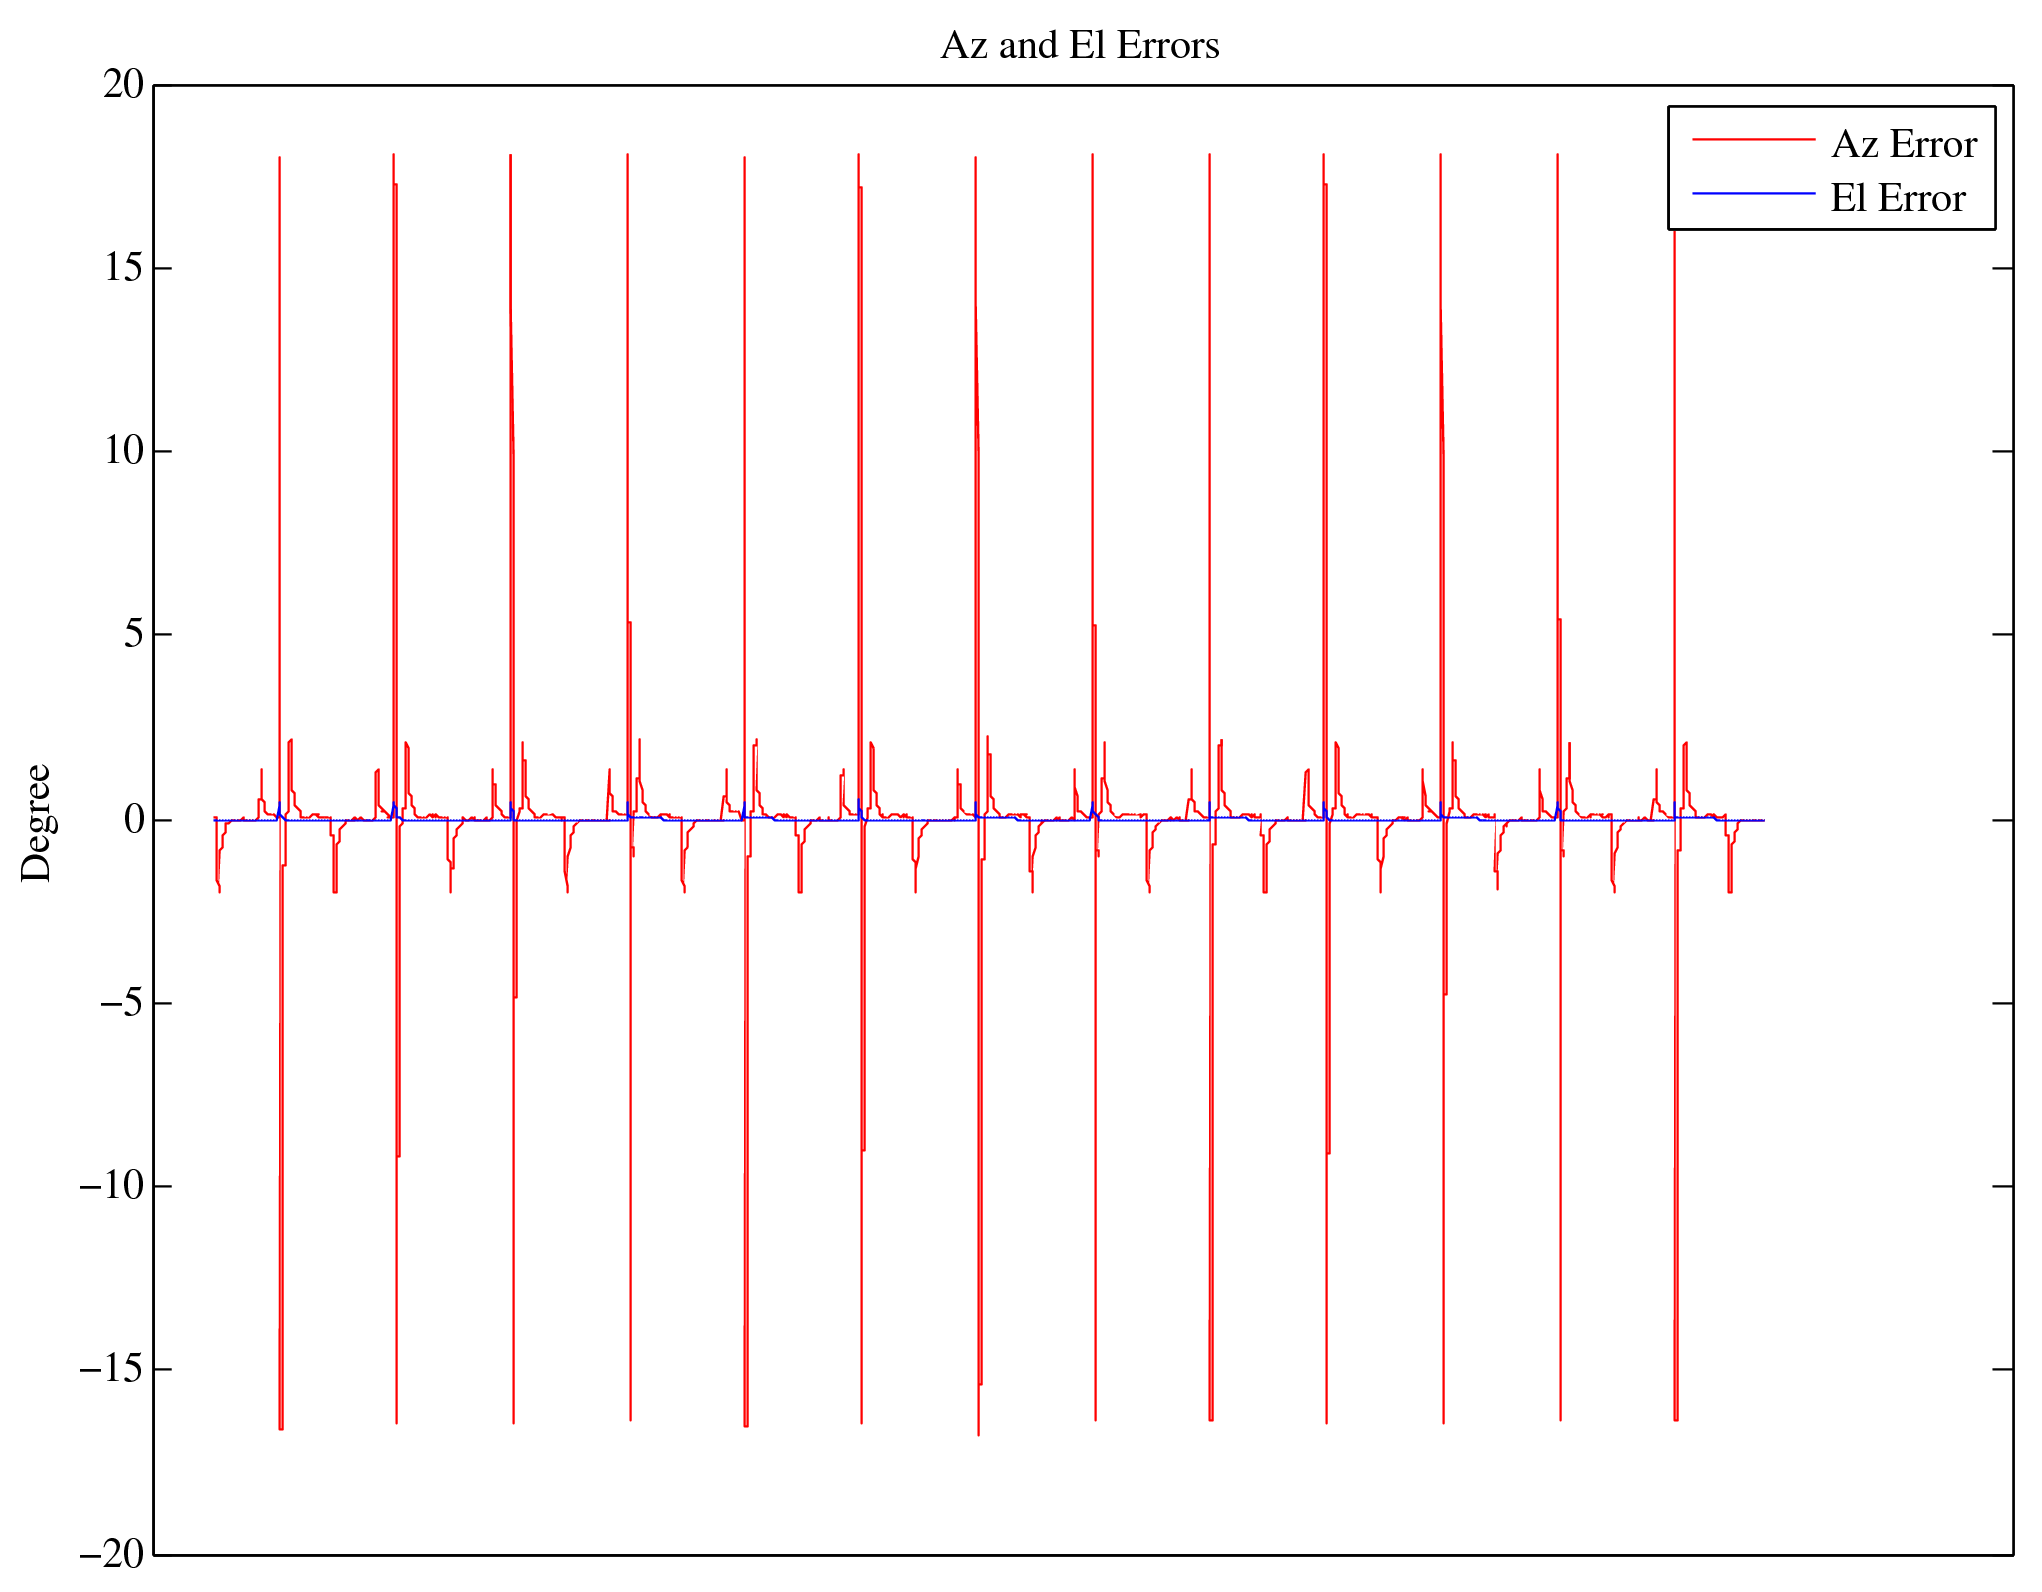This screenshot has height=1592, width=2042.
Task: Click the y-axis tick label −10
Action: click(112, 1186)
